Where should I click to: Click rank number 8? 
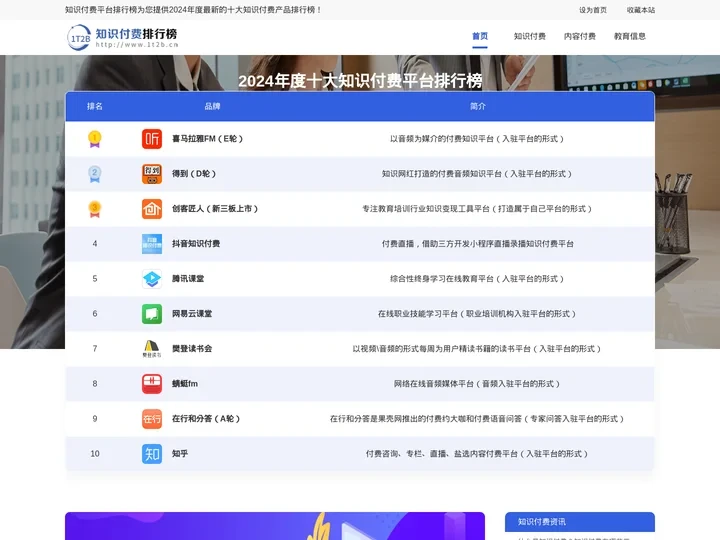95,383
